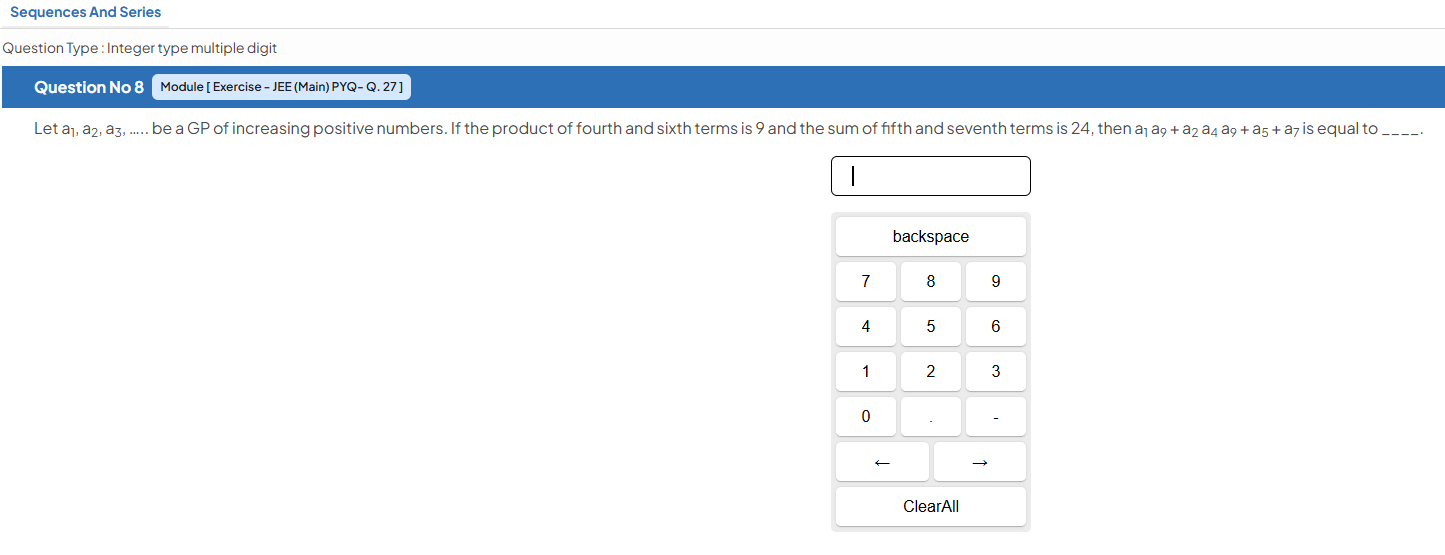
Task: Tap digit 7 on the keypad
Action: point(866,282)
